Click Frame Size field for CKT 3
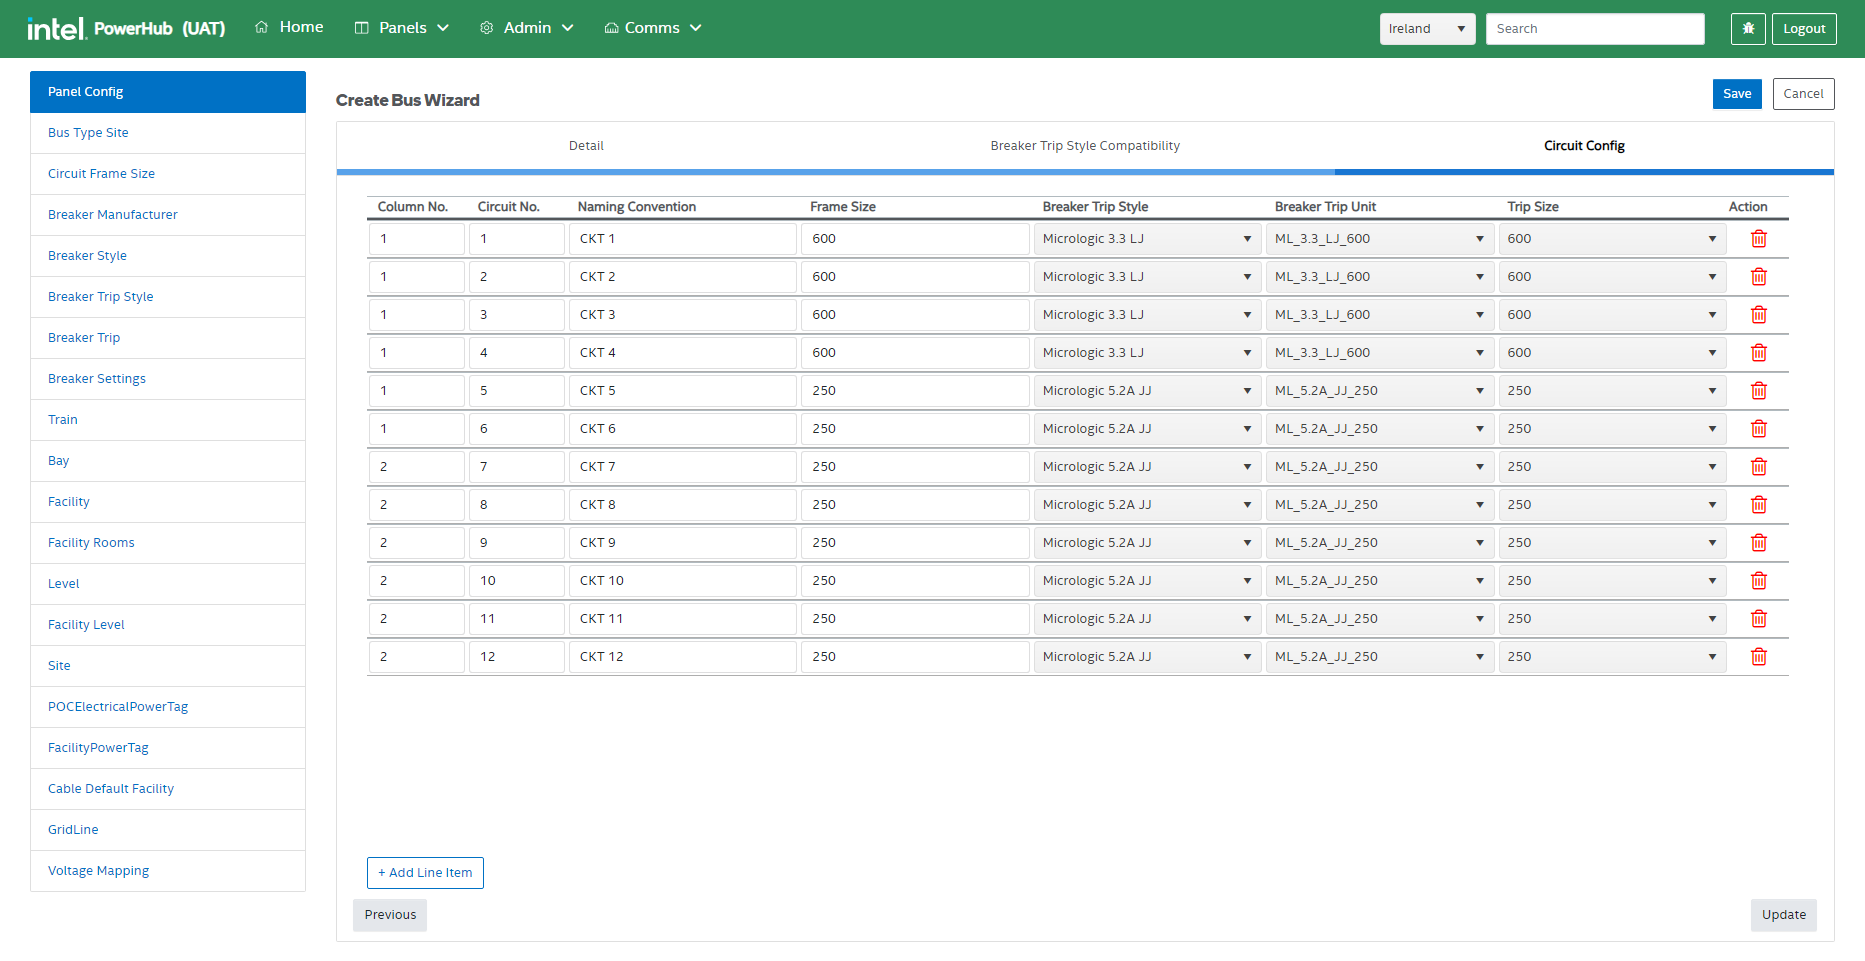The image size is (1865, 961). point(914,315)
